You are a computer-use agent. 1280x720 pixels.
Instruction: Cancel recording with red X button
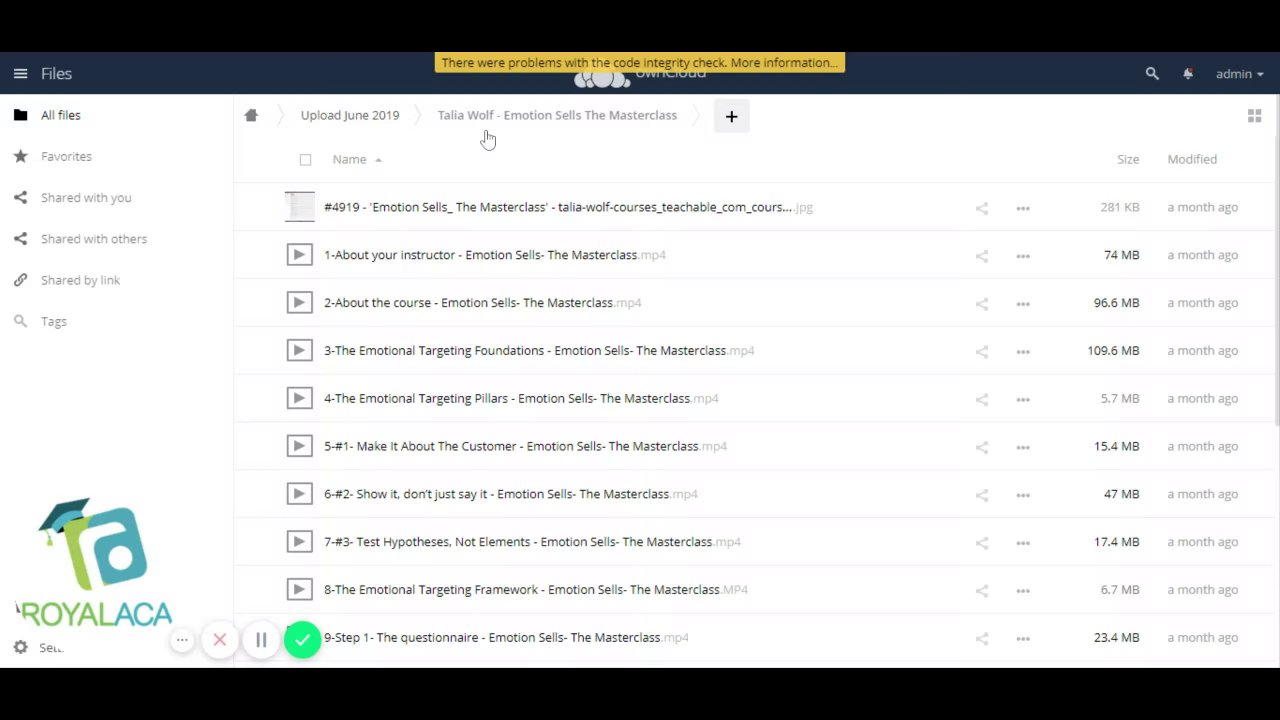pyautogui.click(x=220, y=640)
